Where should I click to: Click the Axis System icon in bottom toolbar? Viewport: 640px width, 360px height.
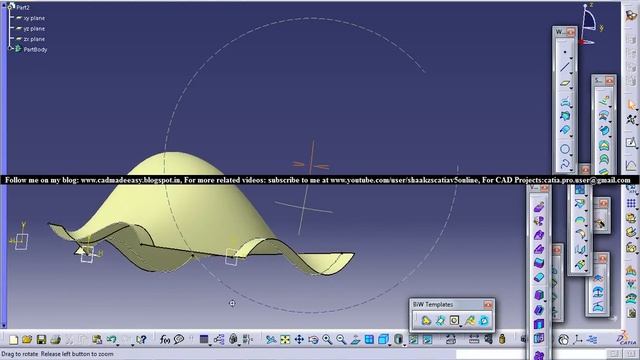[578, 339]
